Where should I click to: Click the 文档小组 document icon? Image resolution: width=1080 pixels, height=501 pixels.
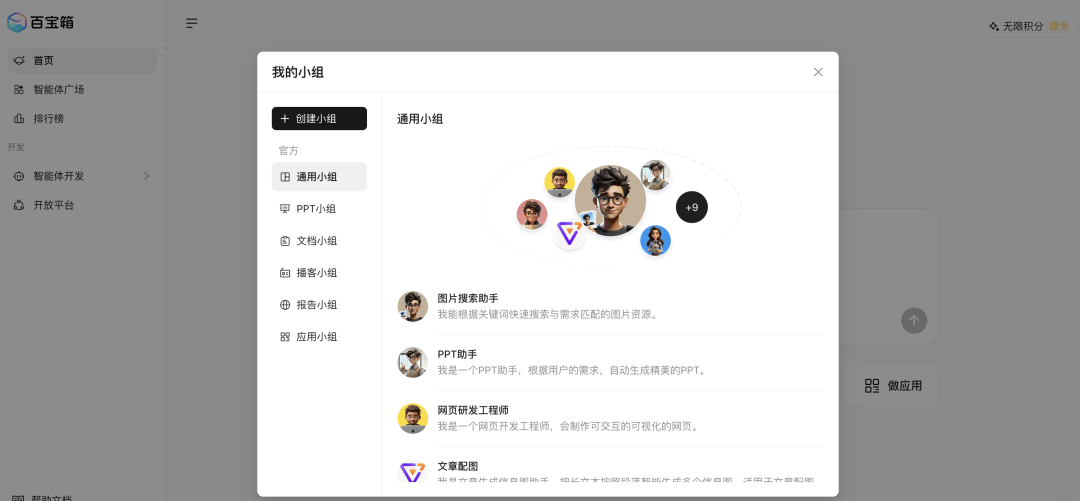[x=285, y=241]
